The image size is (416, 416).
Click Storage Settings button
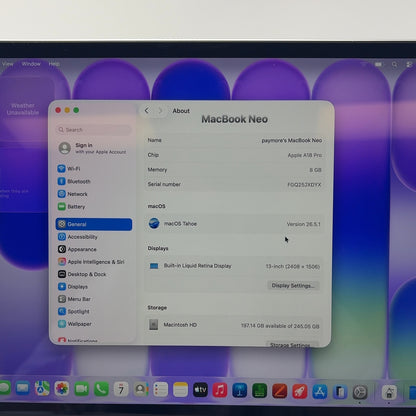pos(290,345)
